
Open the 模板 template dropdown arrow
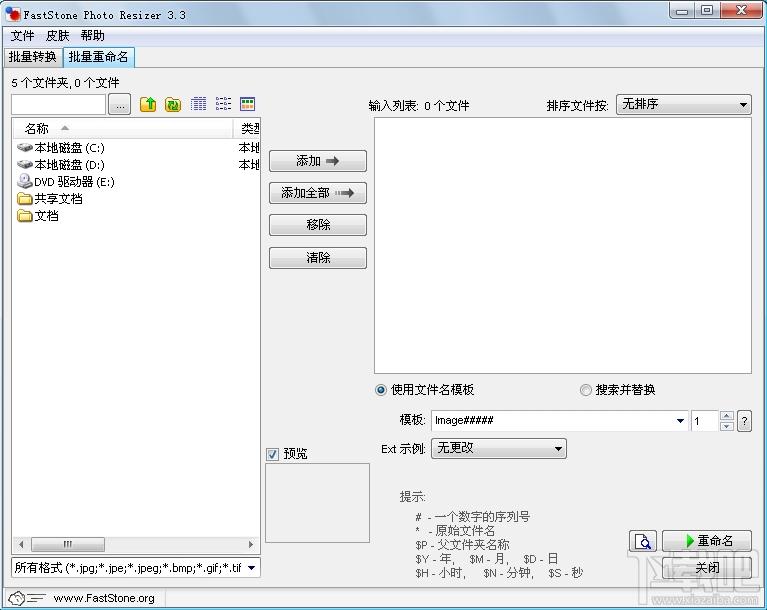coord(680,421)
